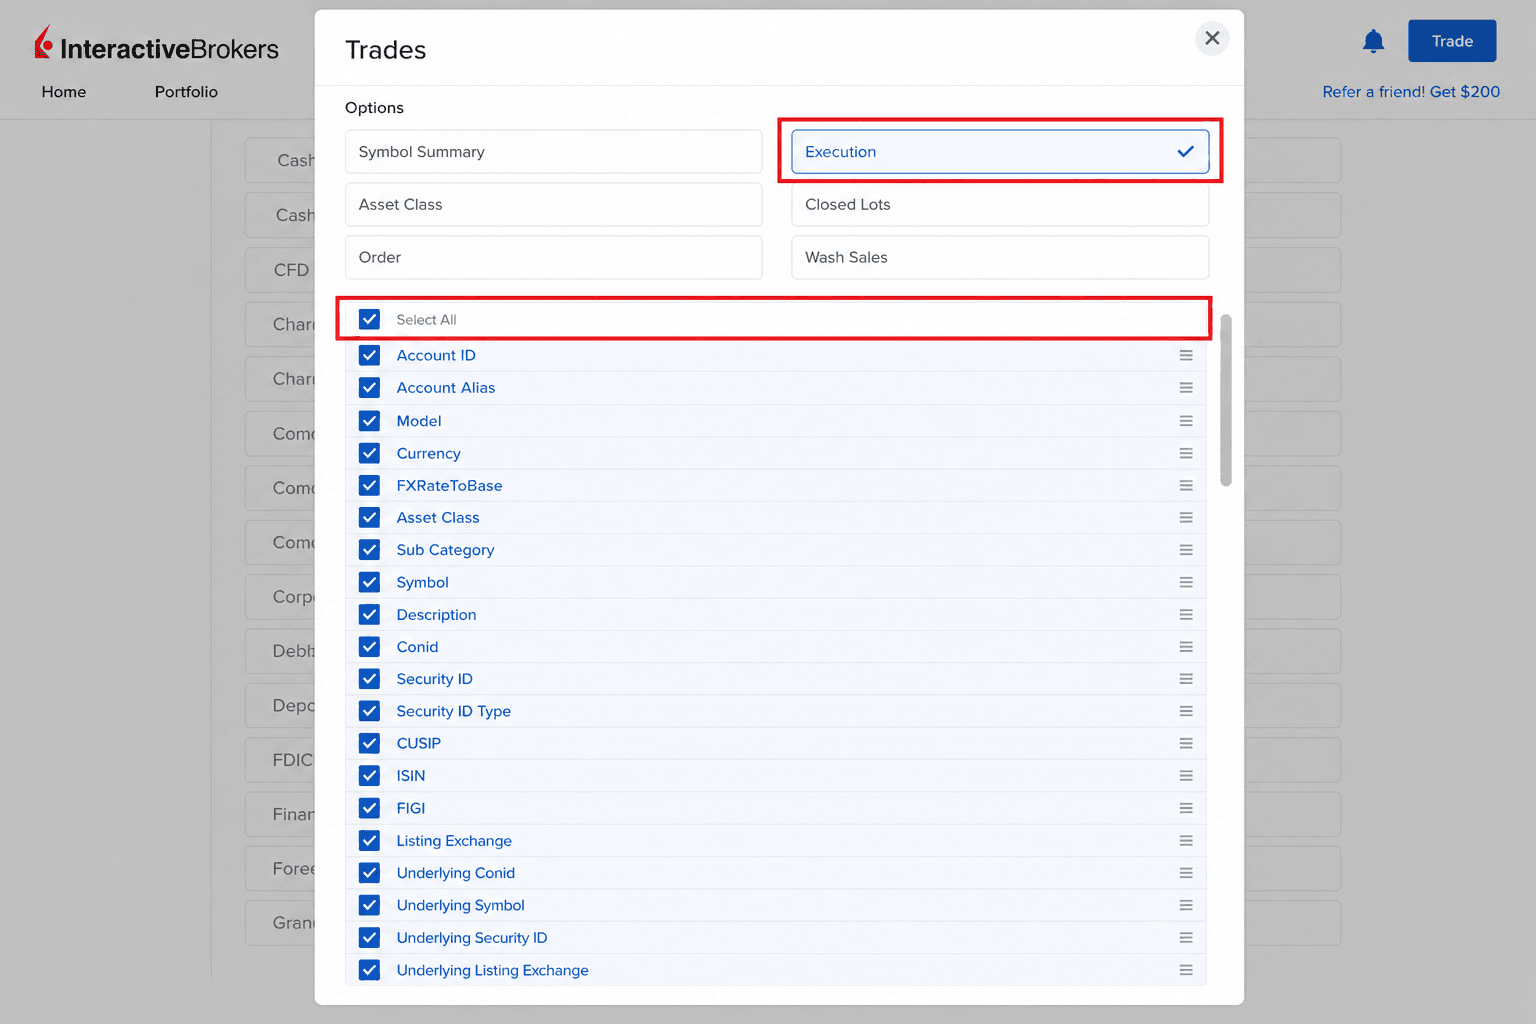Click the blue Trade button
This screenshot has height=1024, width=1536.
point(1452,41)
